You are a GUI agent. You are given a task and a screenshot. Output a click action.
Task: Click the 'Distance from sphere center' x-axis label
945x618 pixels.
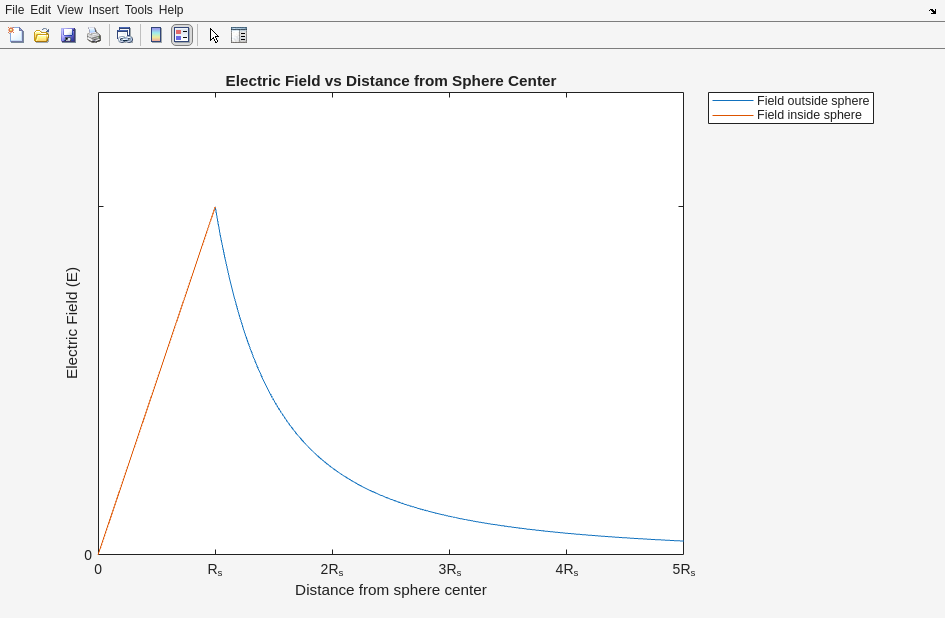coord(390,590)
